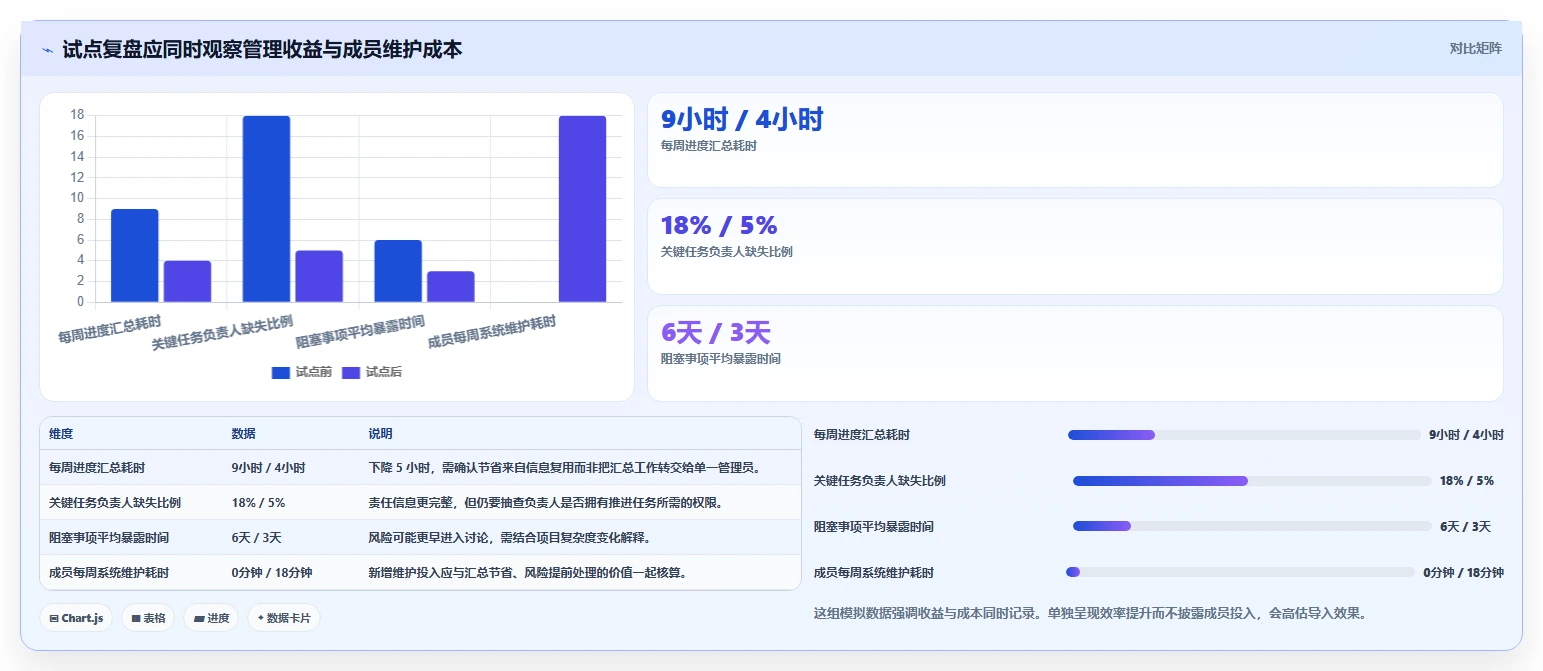Click the 阻塞事项平均暴露时间 table row label
Viewport: 1543px width, 671px height.
108,537
